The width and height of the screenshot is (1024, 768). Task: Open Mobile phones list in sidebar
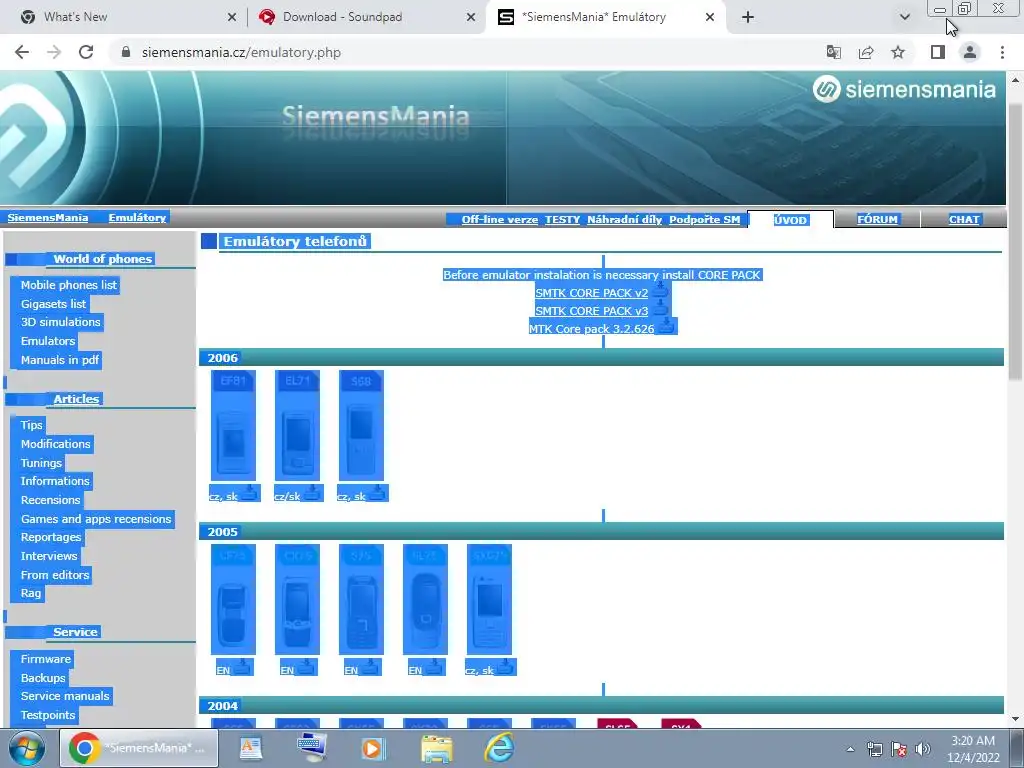(x=69, y=285)
